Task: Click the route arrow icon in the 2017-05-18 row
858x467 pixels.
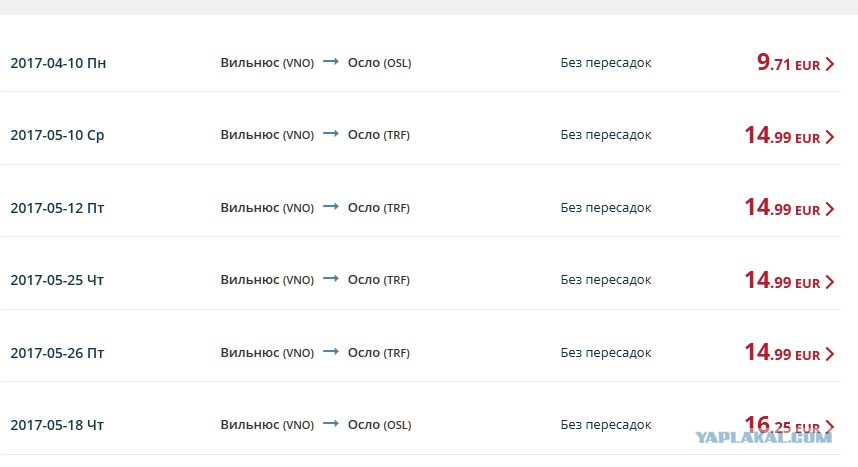Action: click(331, 423)
